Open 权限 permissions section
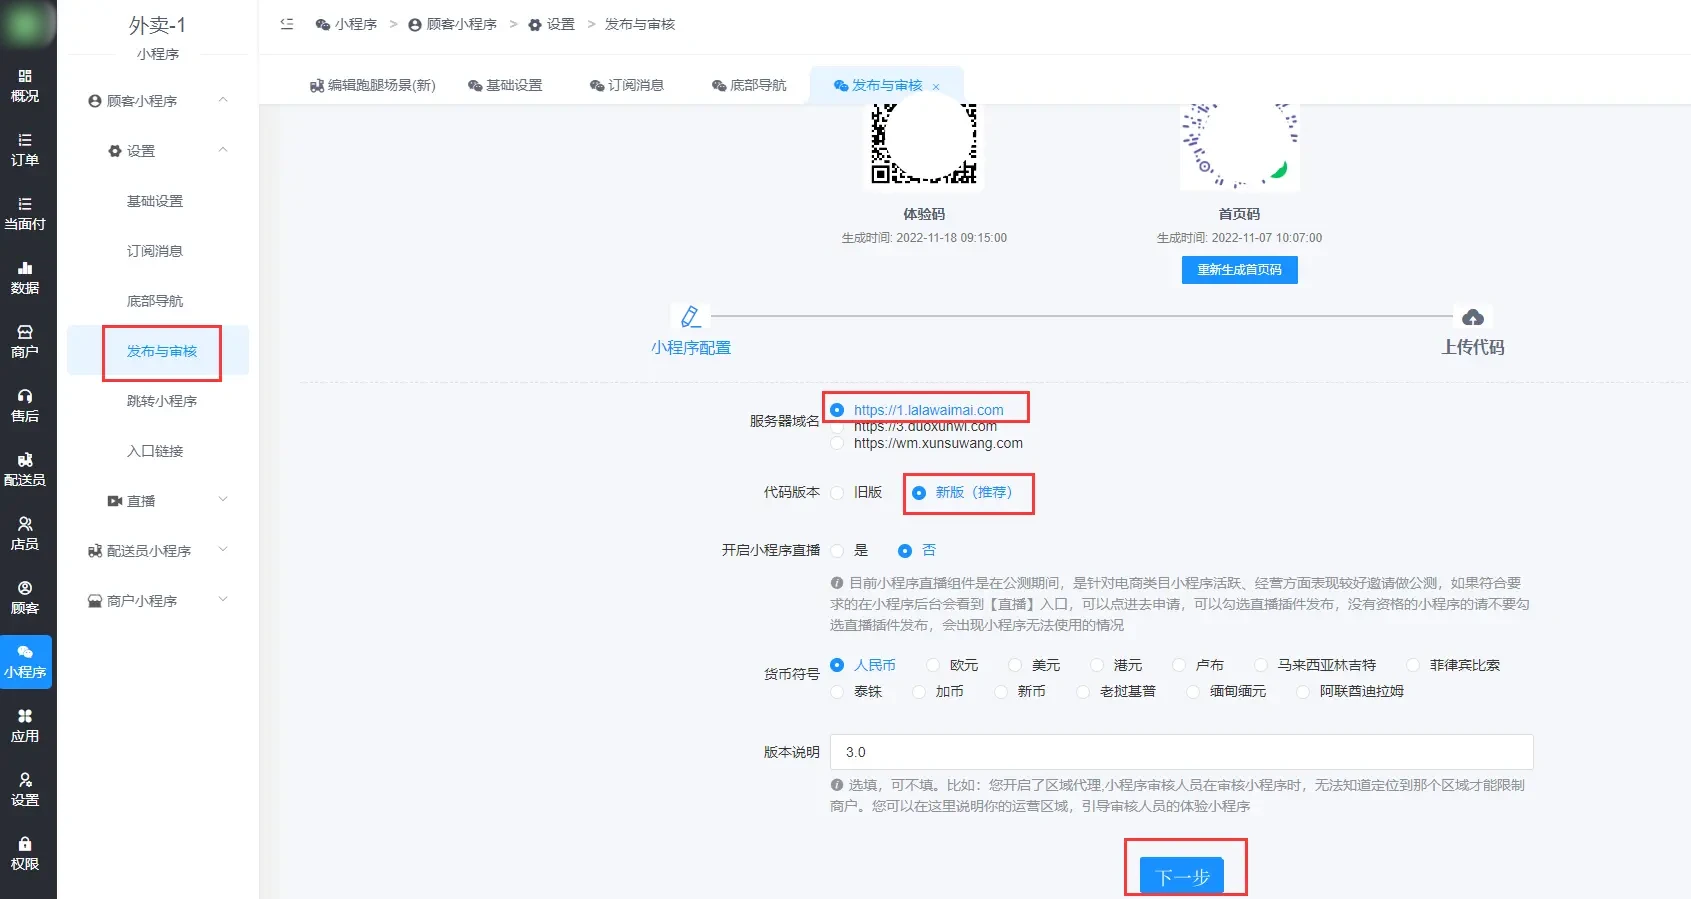Viewport: 1691px width, 899px height. (25, 854)
